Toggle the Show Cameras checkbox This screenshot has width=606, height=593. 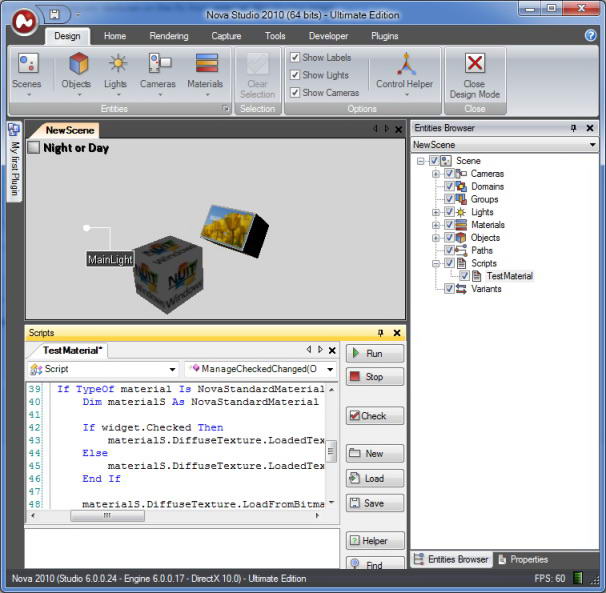pos(295,93)
